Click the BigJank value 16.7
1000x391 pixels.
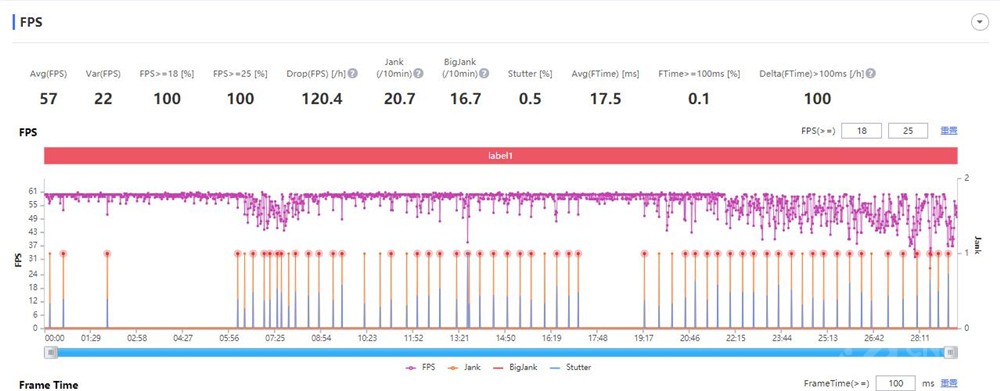point(466,99)
